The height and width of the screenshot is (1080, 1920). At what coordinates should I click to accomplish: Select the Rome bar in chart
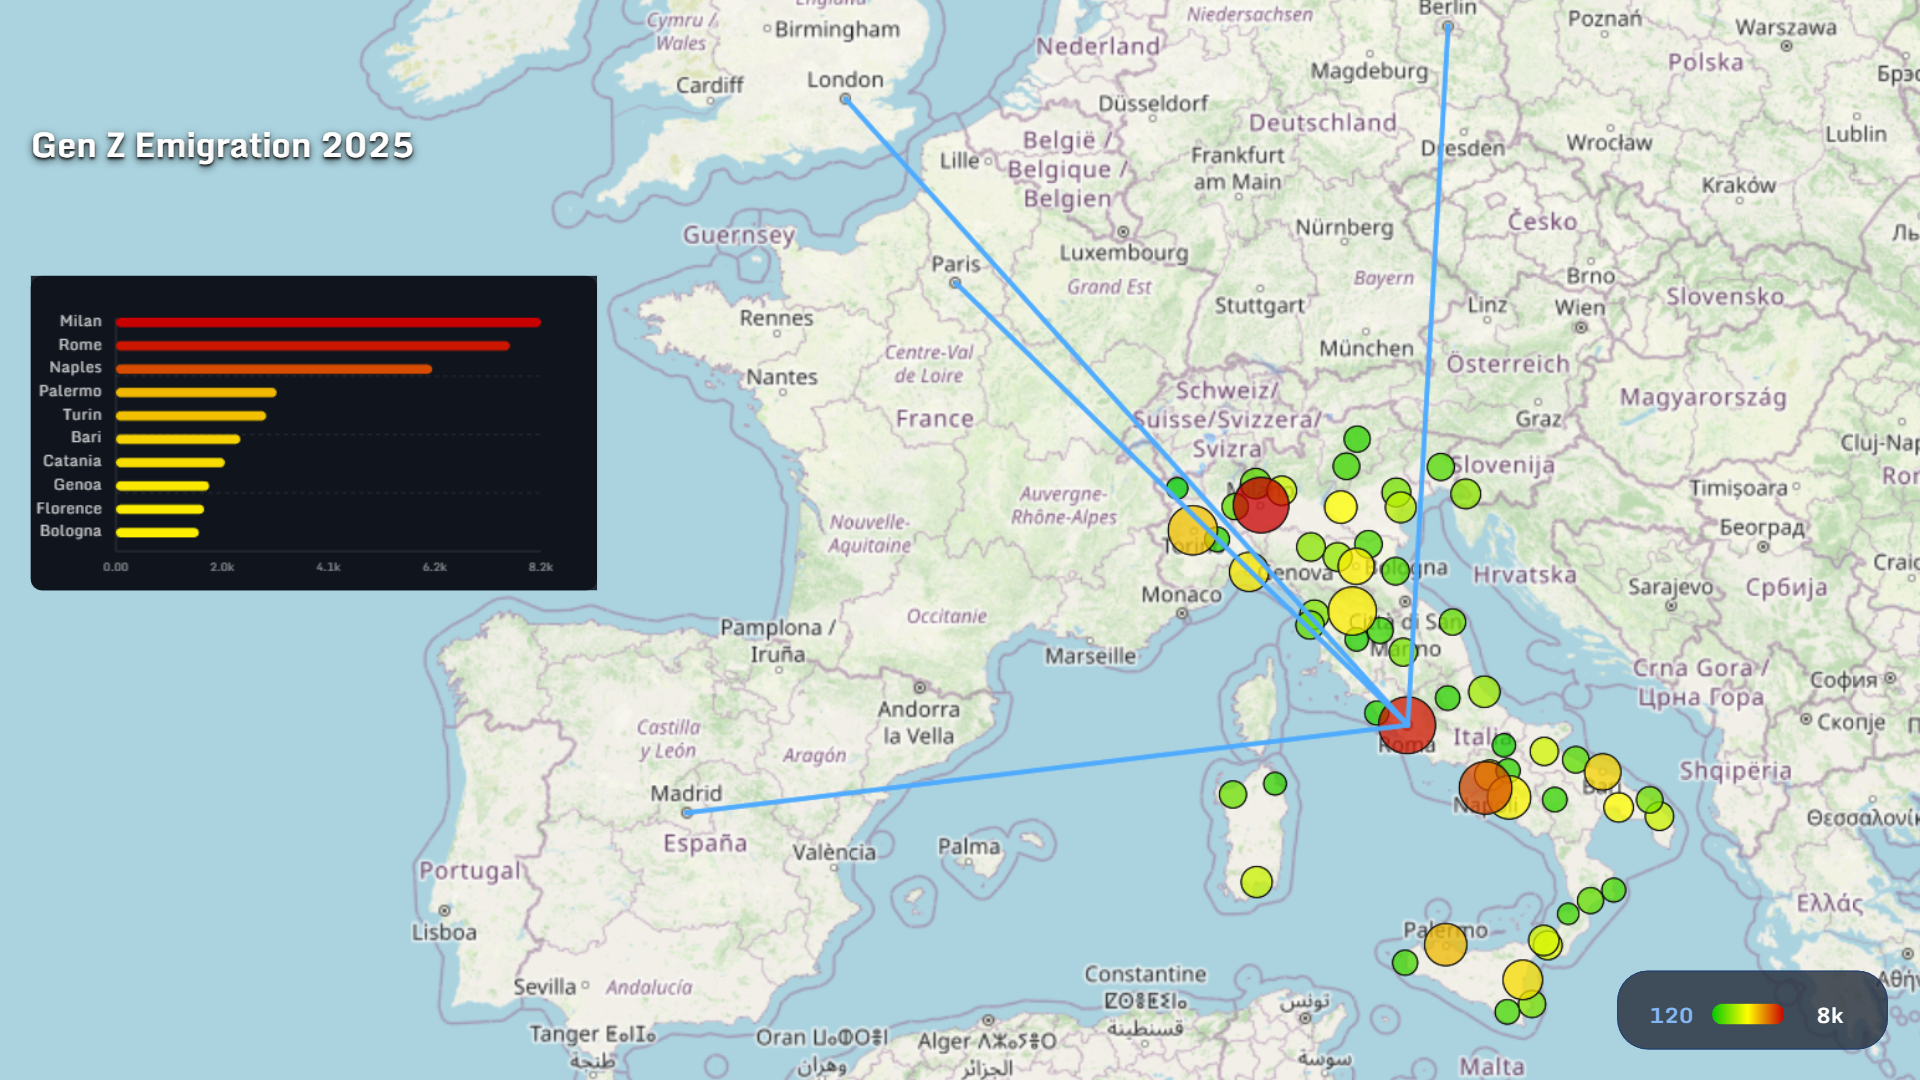(x=312, y=346)
